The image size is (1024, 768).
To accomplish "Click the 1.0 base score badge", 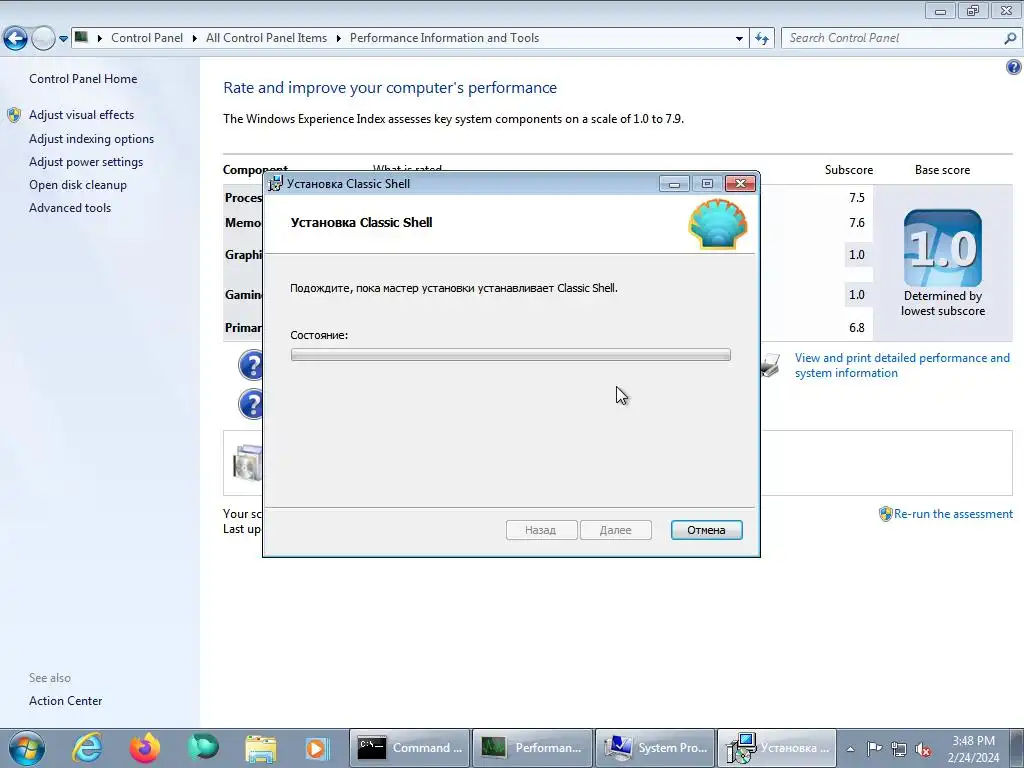I will click(x=942, y=248).
